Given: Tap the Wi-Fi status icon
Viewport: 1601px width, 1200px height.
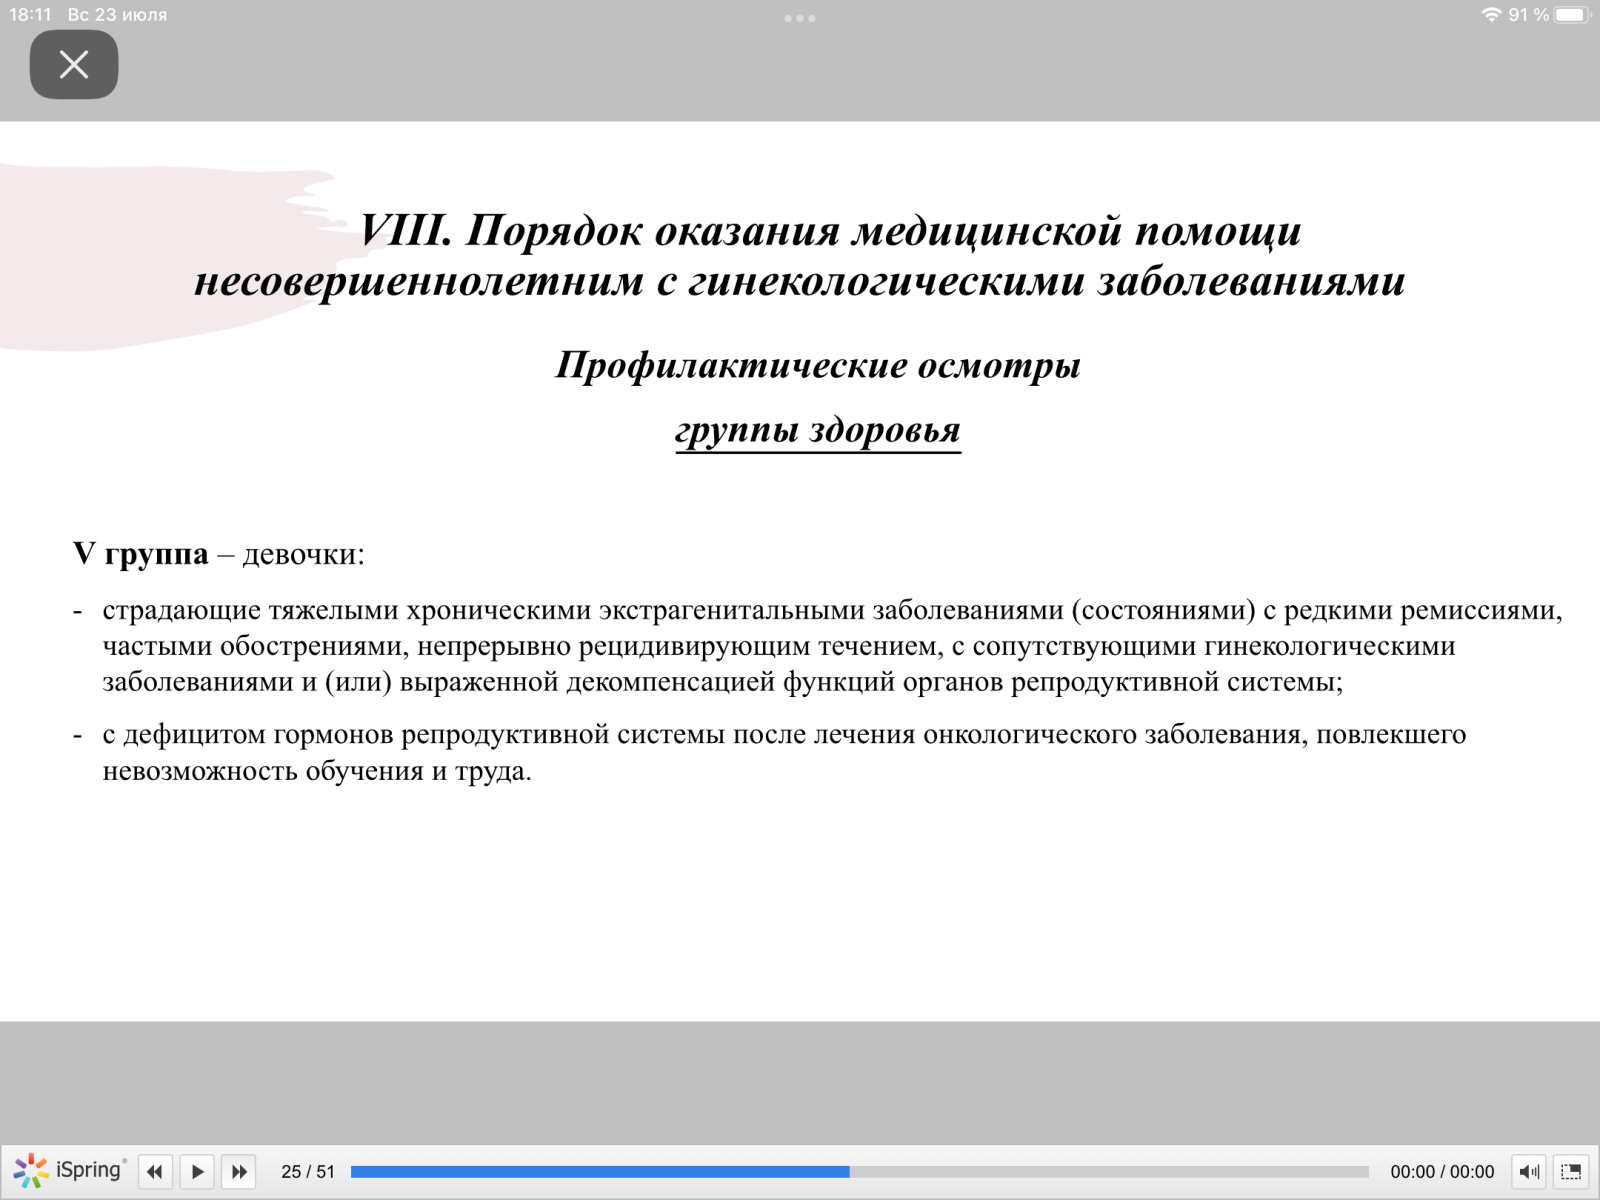Looking at the screenshot, I should tap(1491, 15).
